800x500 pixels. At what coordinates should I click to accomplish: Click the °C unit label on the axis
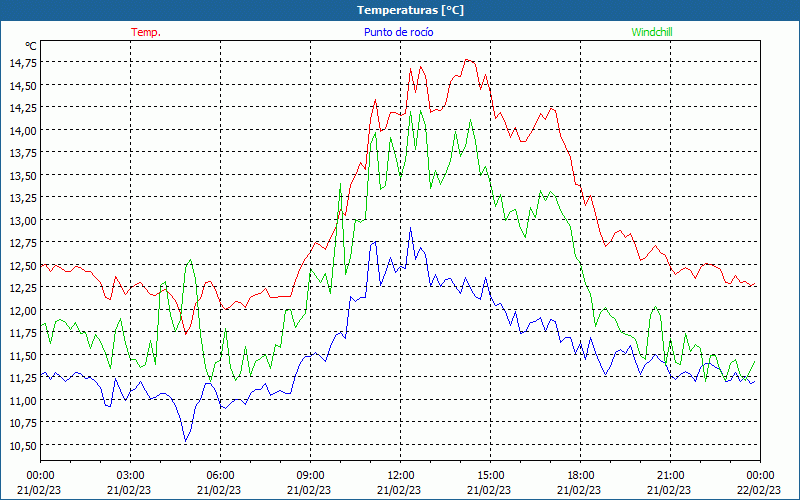click(x=31, y=46)
